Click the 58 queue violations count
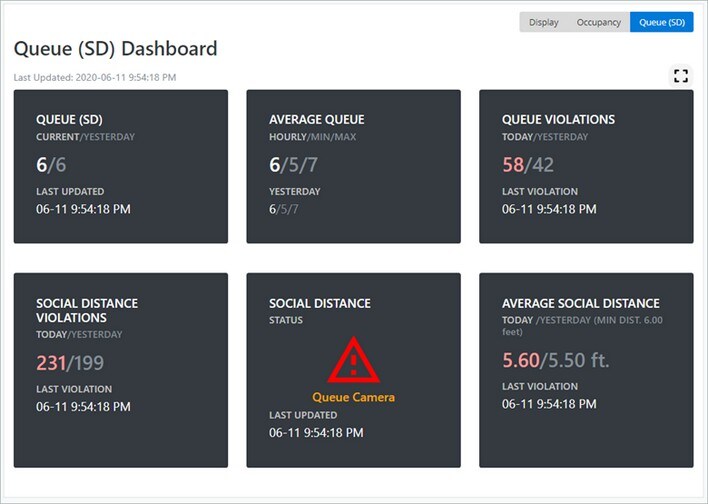The height and width of the screenshot is (504, 708). point(513,164)
